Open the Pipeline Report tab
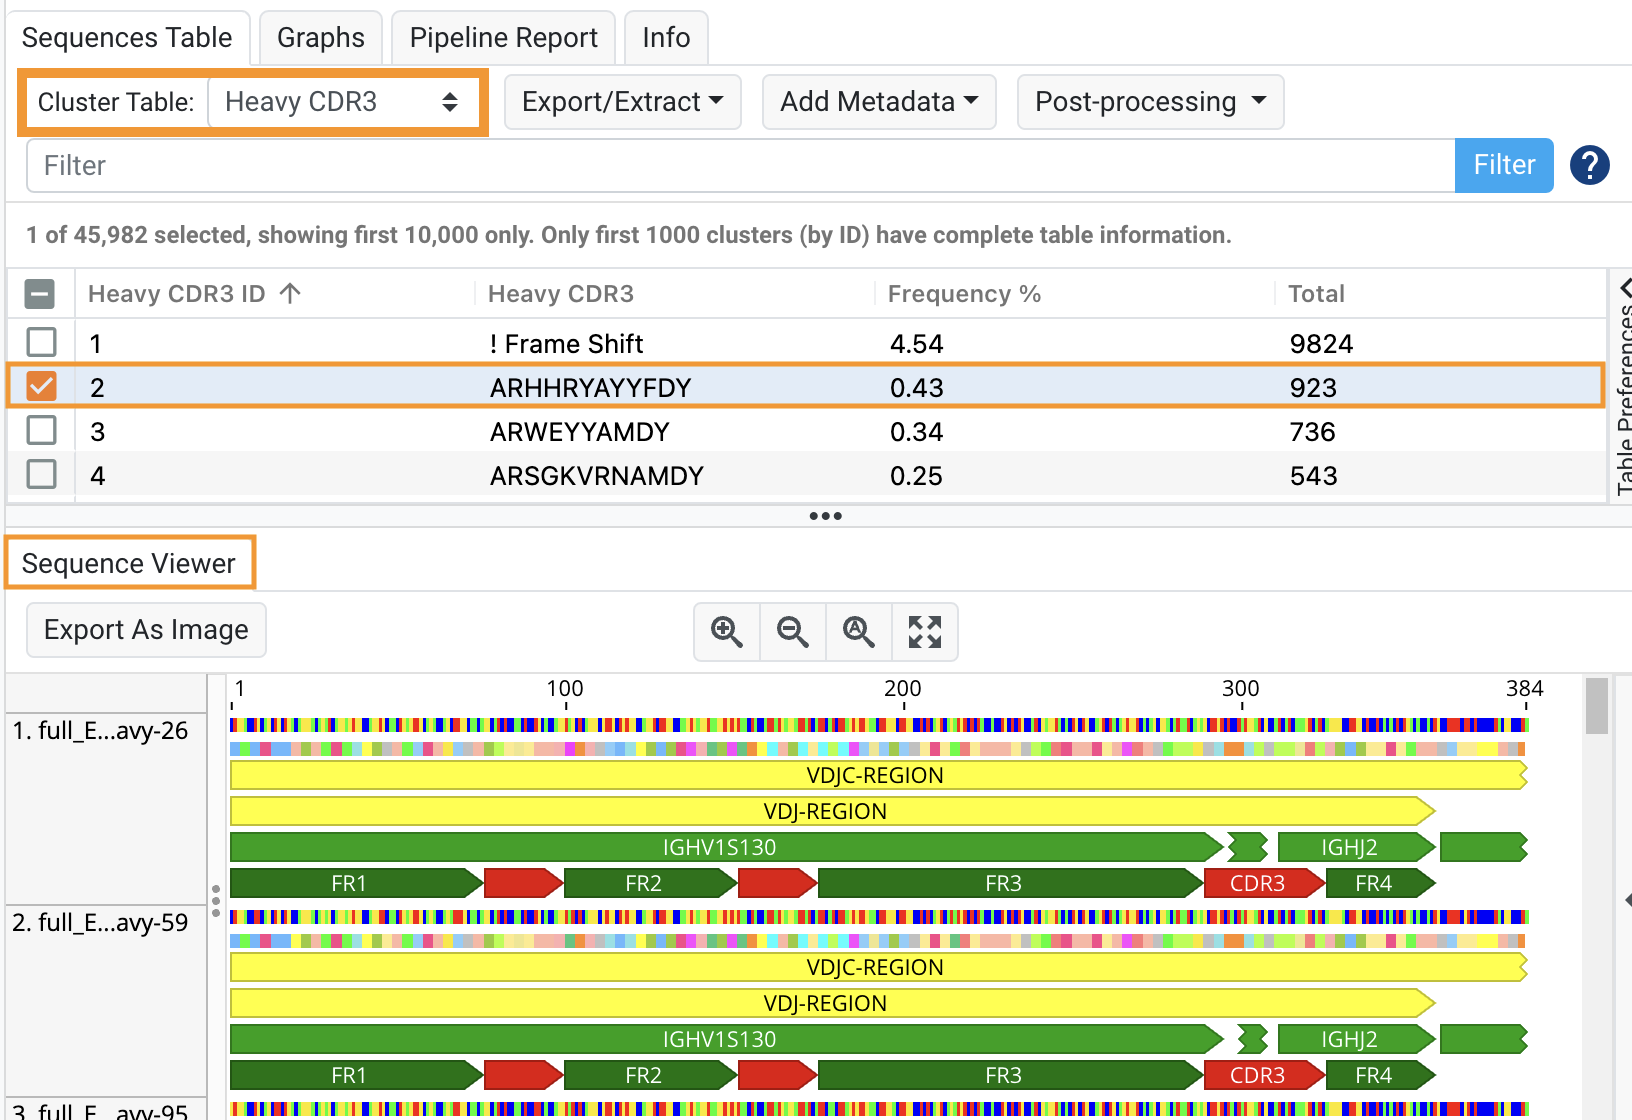This screenshot has width=1632, height=1120. pyautogui.click(x=503, y=38)
